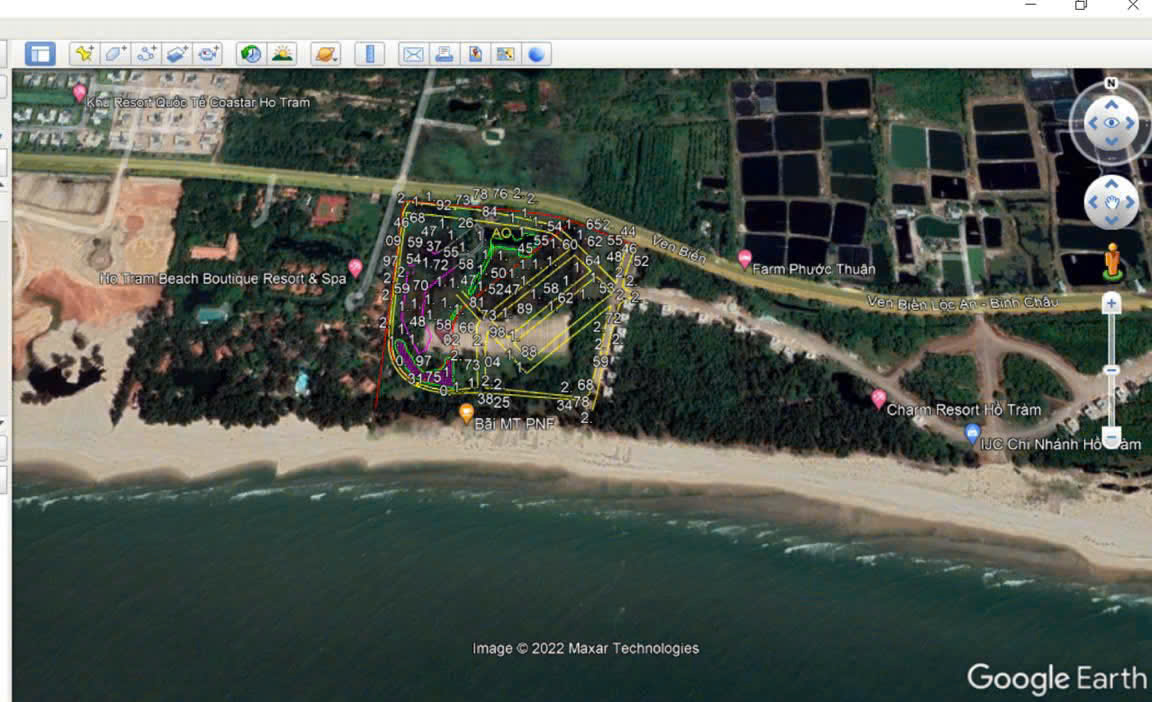Toggle the sidebar panel button
Screen dimensions: 1152x702
point(40,54)
